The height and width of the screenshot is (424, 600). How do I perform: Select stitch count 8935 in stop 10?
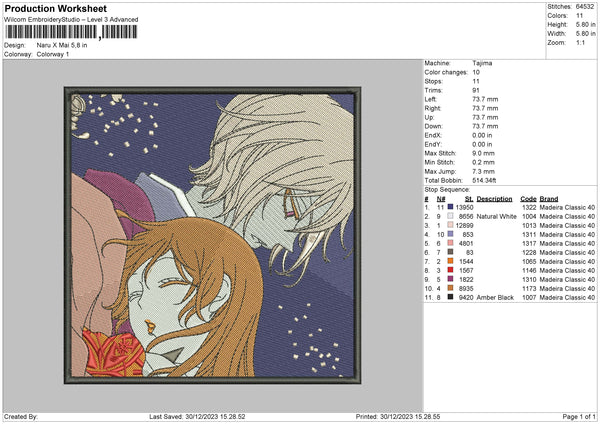[466, 289]
